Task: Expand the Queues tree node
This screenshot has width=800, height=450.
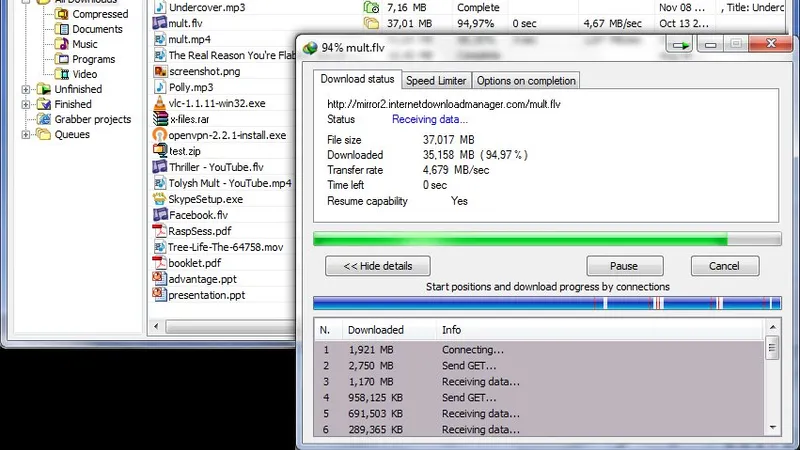Action: click(26, 135)
